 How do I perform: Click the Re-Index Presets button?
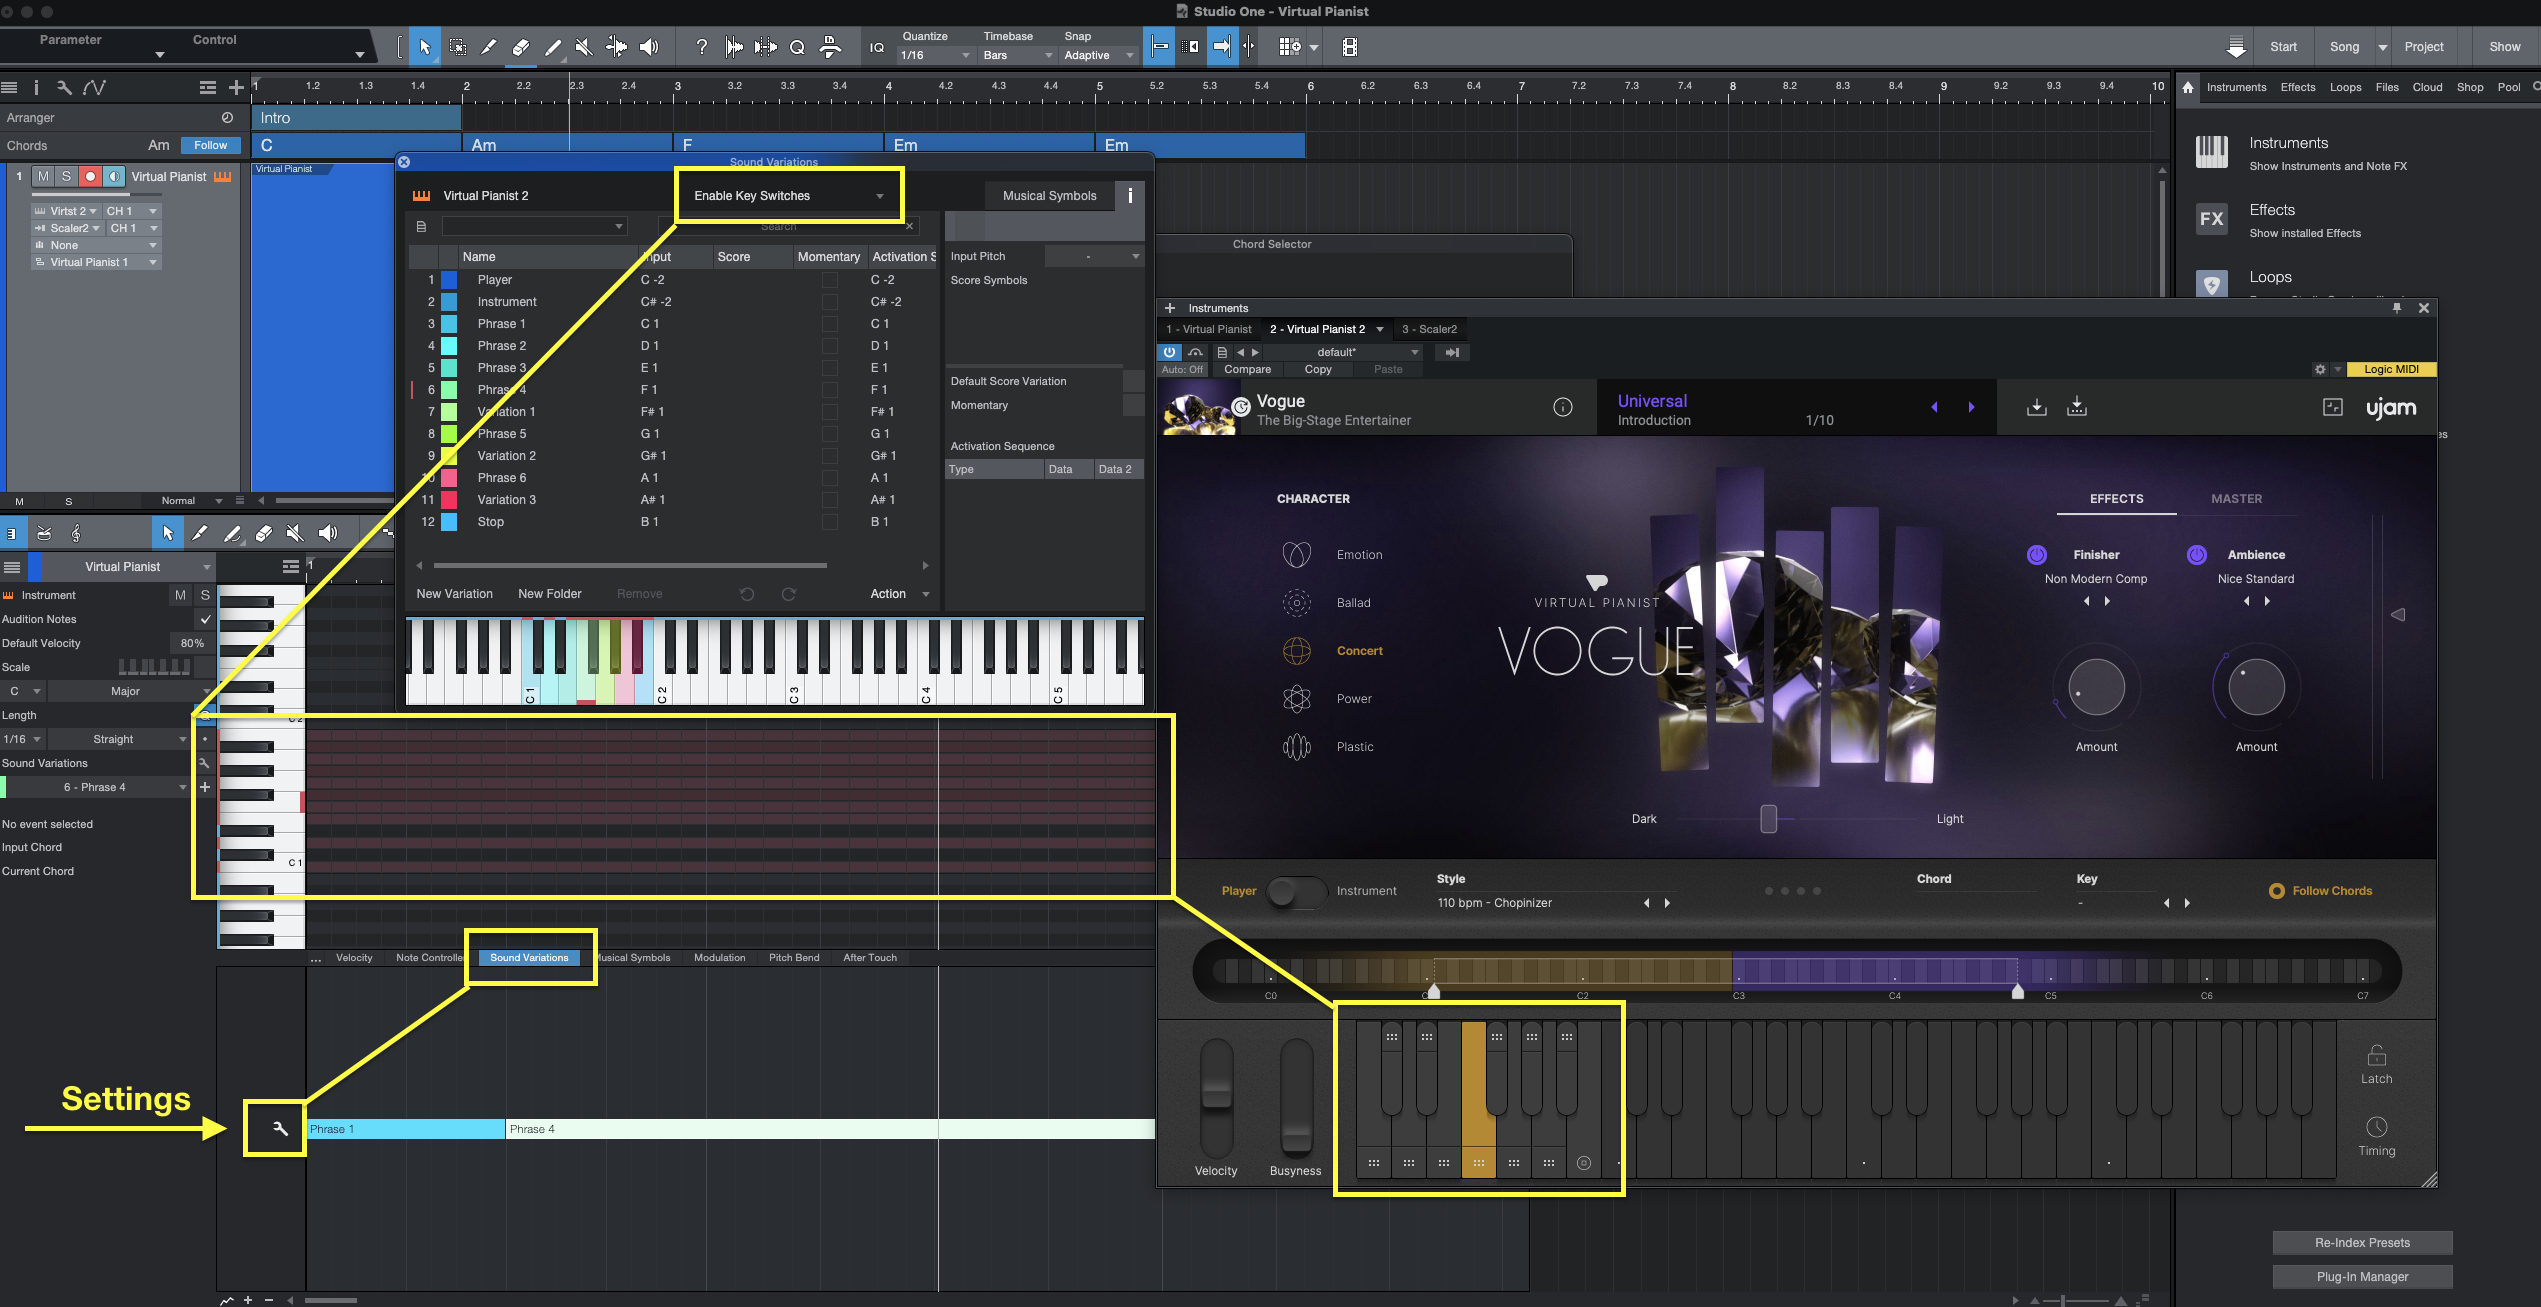(x=2362, y=1243)
